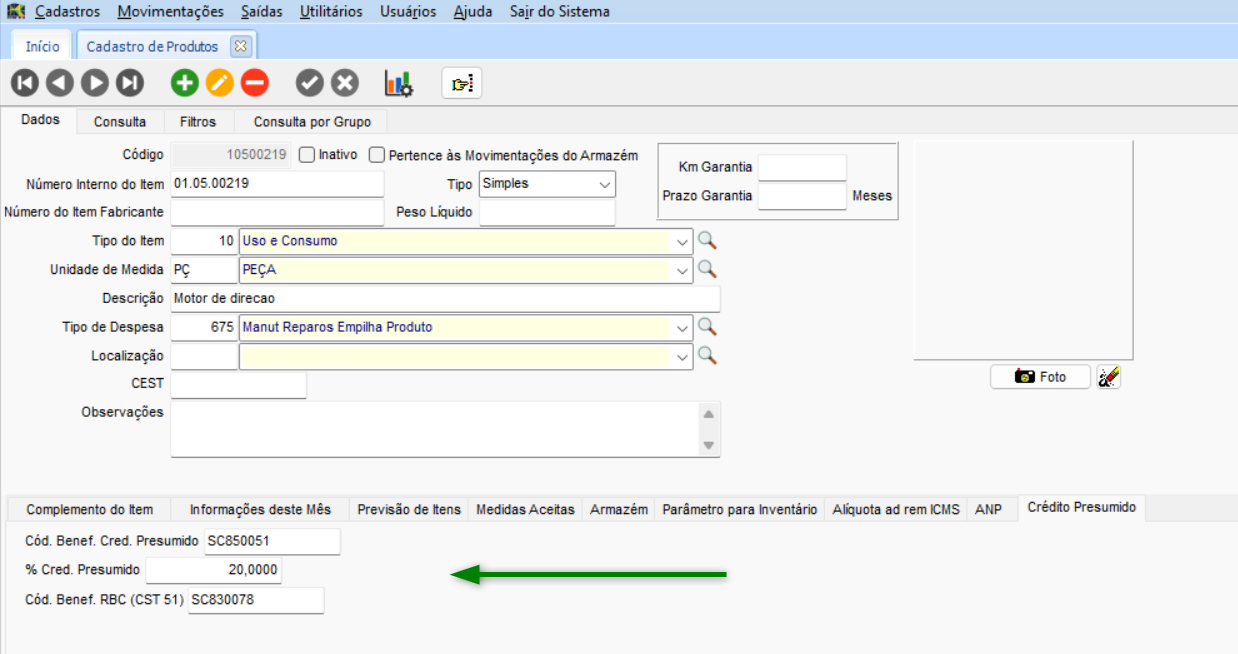Click the CEST input field
Screen dimensions: 1238x654
[238, 384]
